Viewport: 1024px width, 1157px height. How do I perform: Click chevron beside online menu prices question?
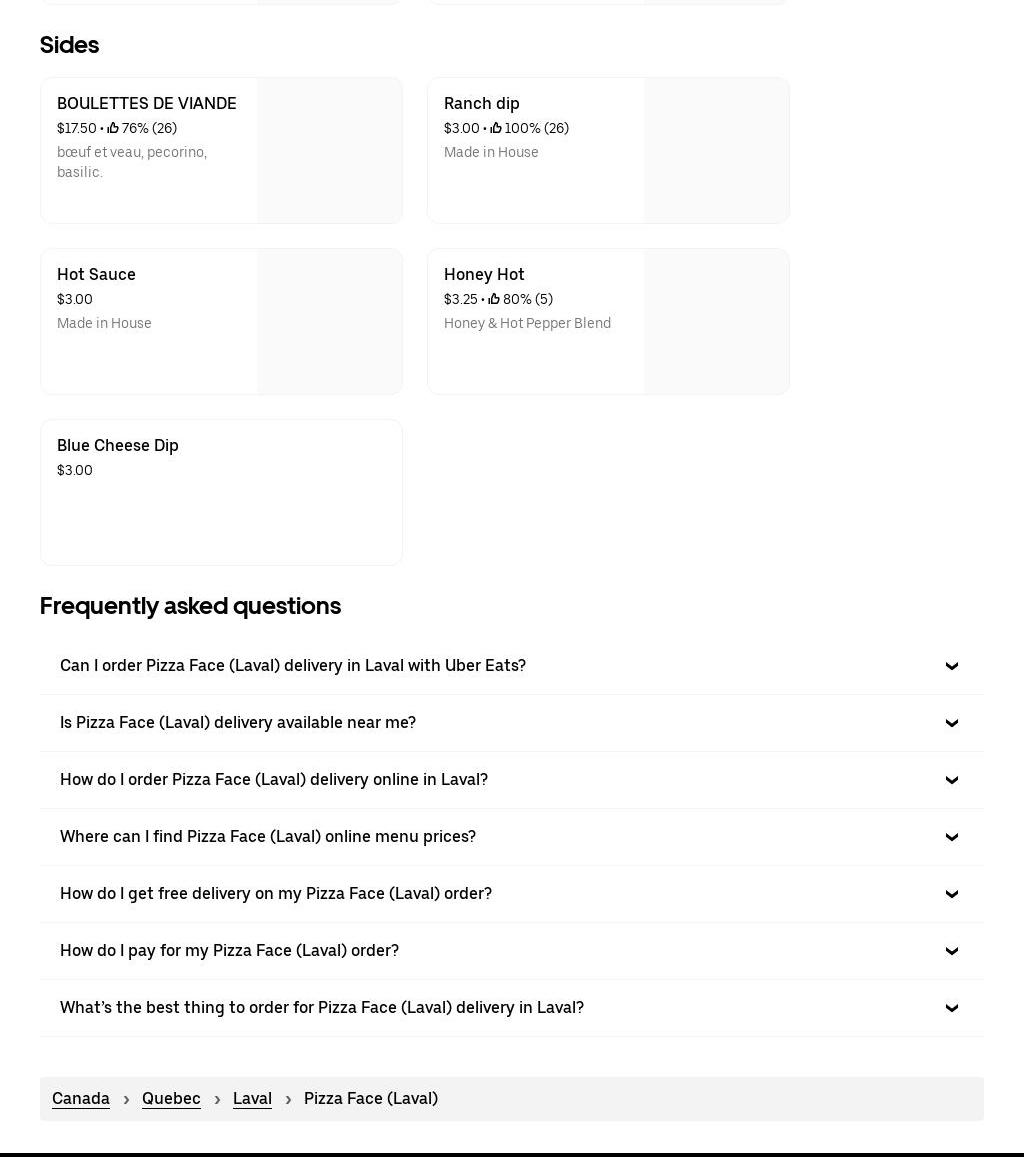pos(951,837)
